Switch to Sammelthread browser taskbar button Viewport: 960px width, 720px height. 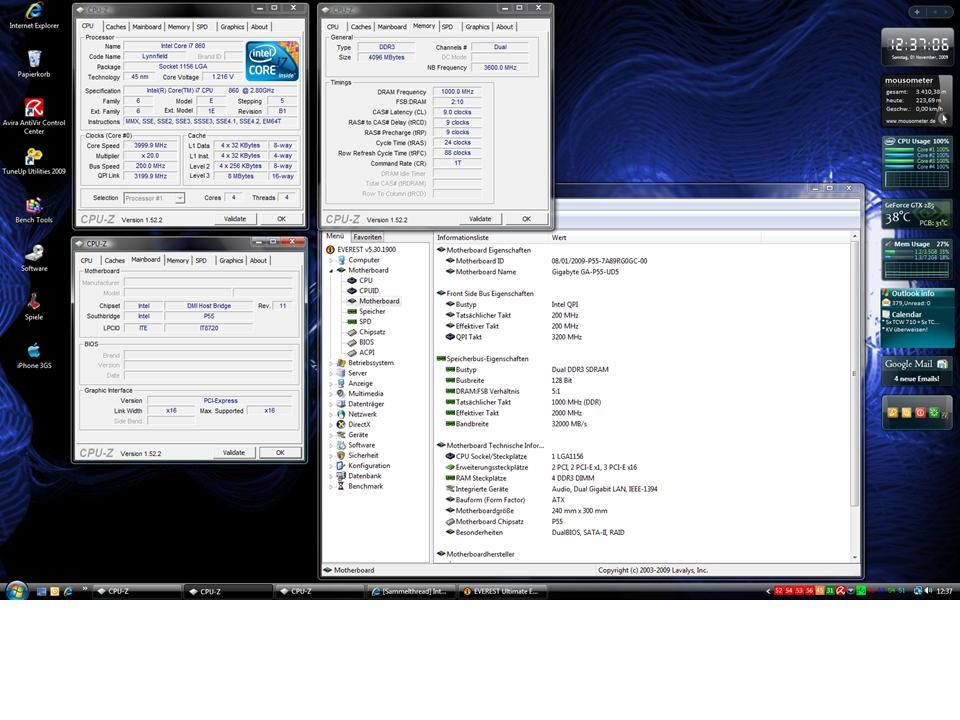pyautogui.click(x=410, y=591)
